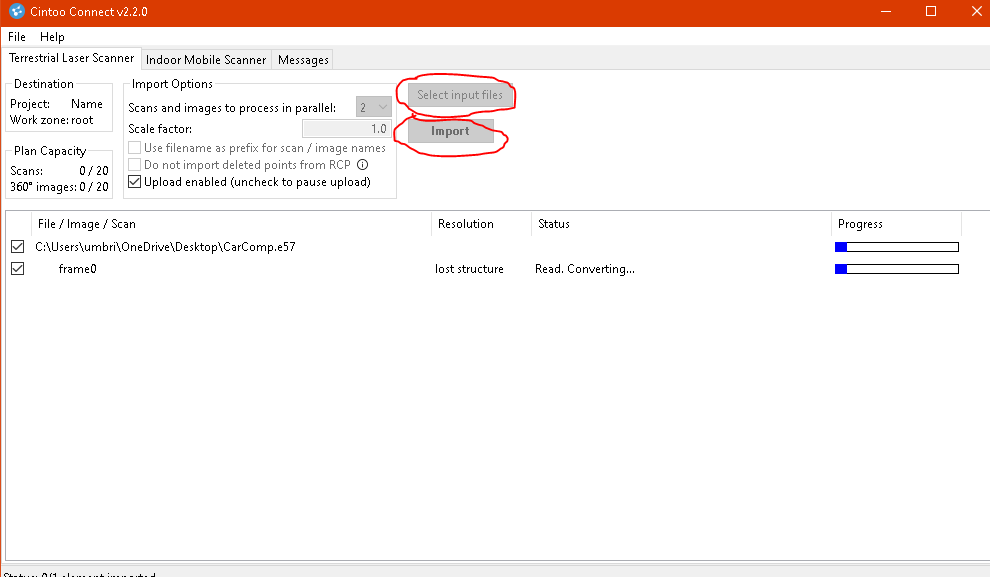
Task: Switch to Terrestrial Laser Scanner tab
Action: coord(71,58)
